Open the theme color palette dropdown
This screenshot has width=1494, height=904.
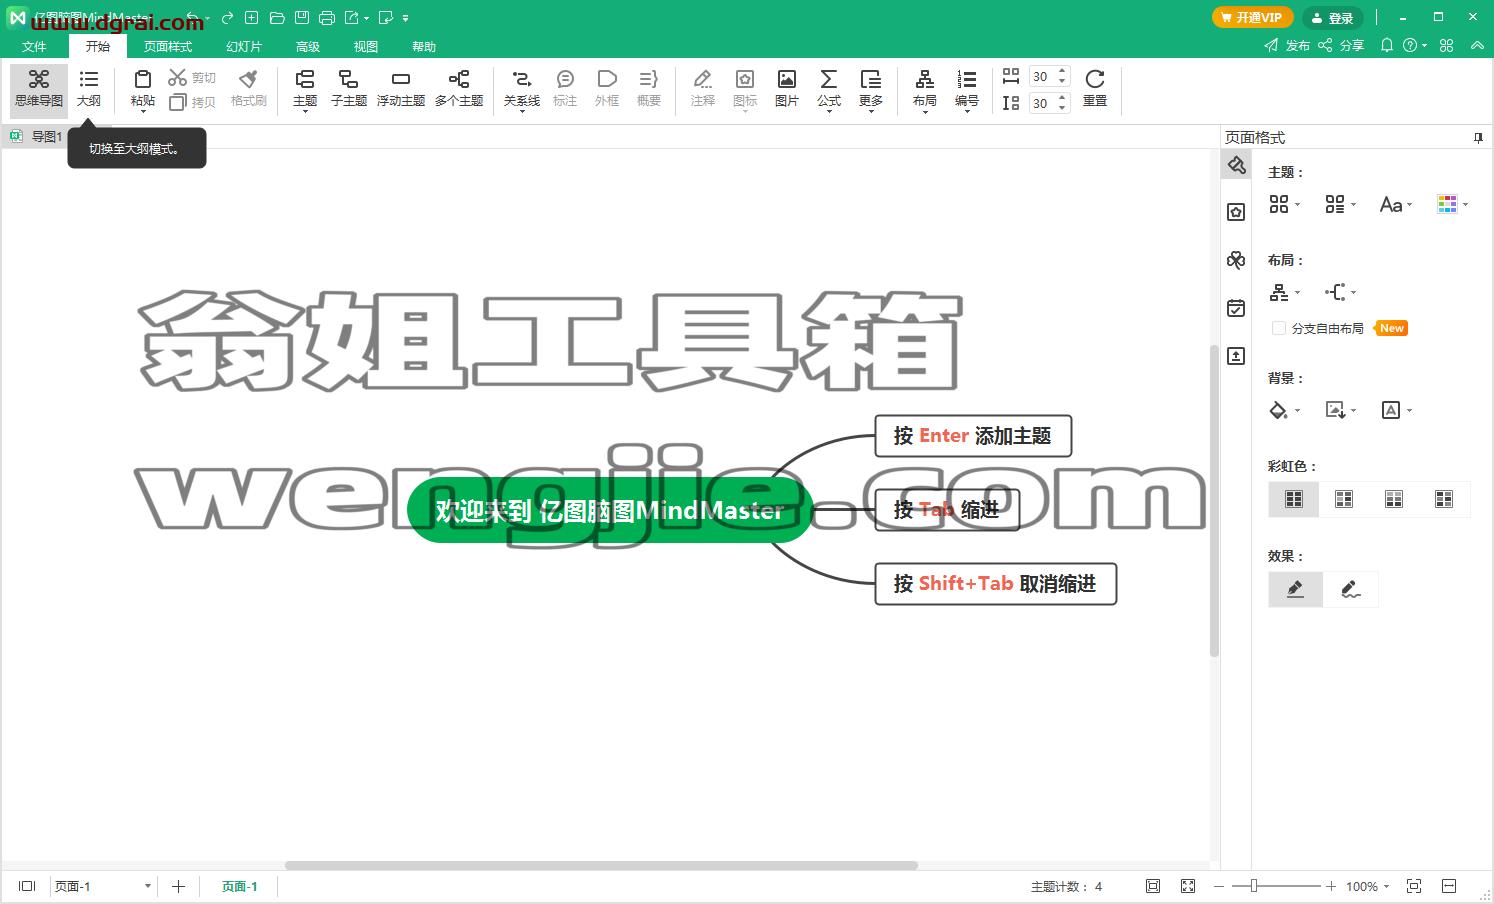(1452, 204)
